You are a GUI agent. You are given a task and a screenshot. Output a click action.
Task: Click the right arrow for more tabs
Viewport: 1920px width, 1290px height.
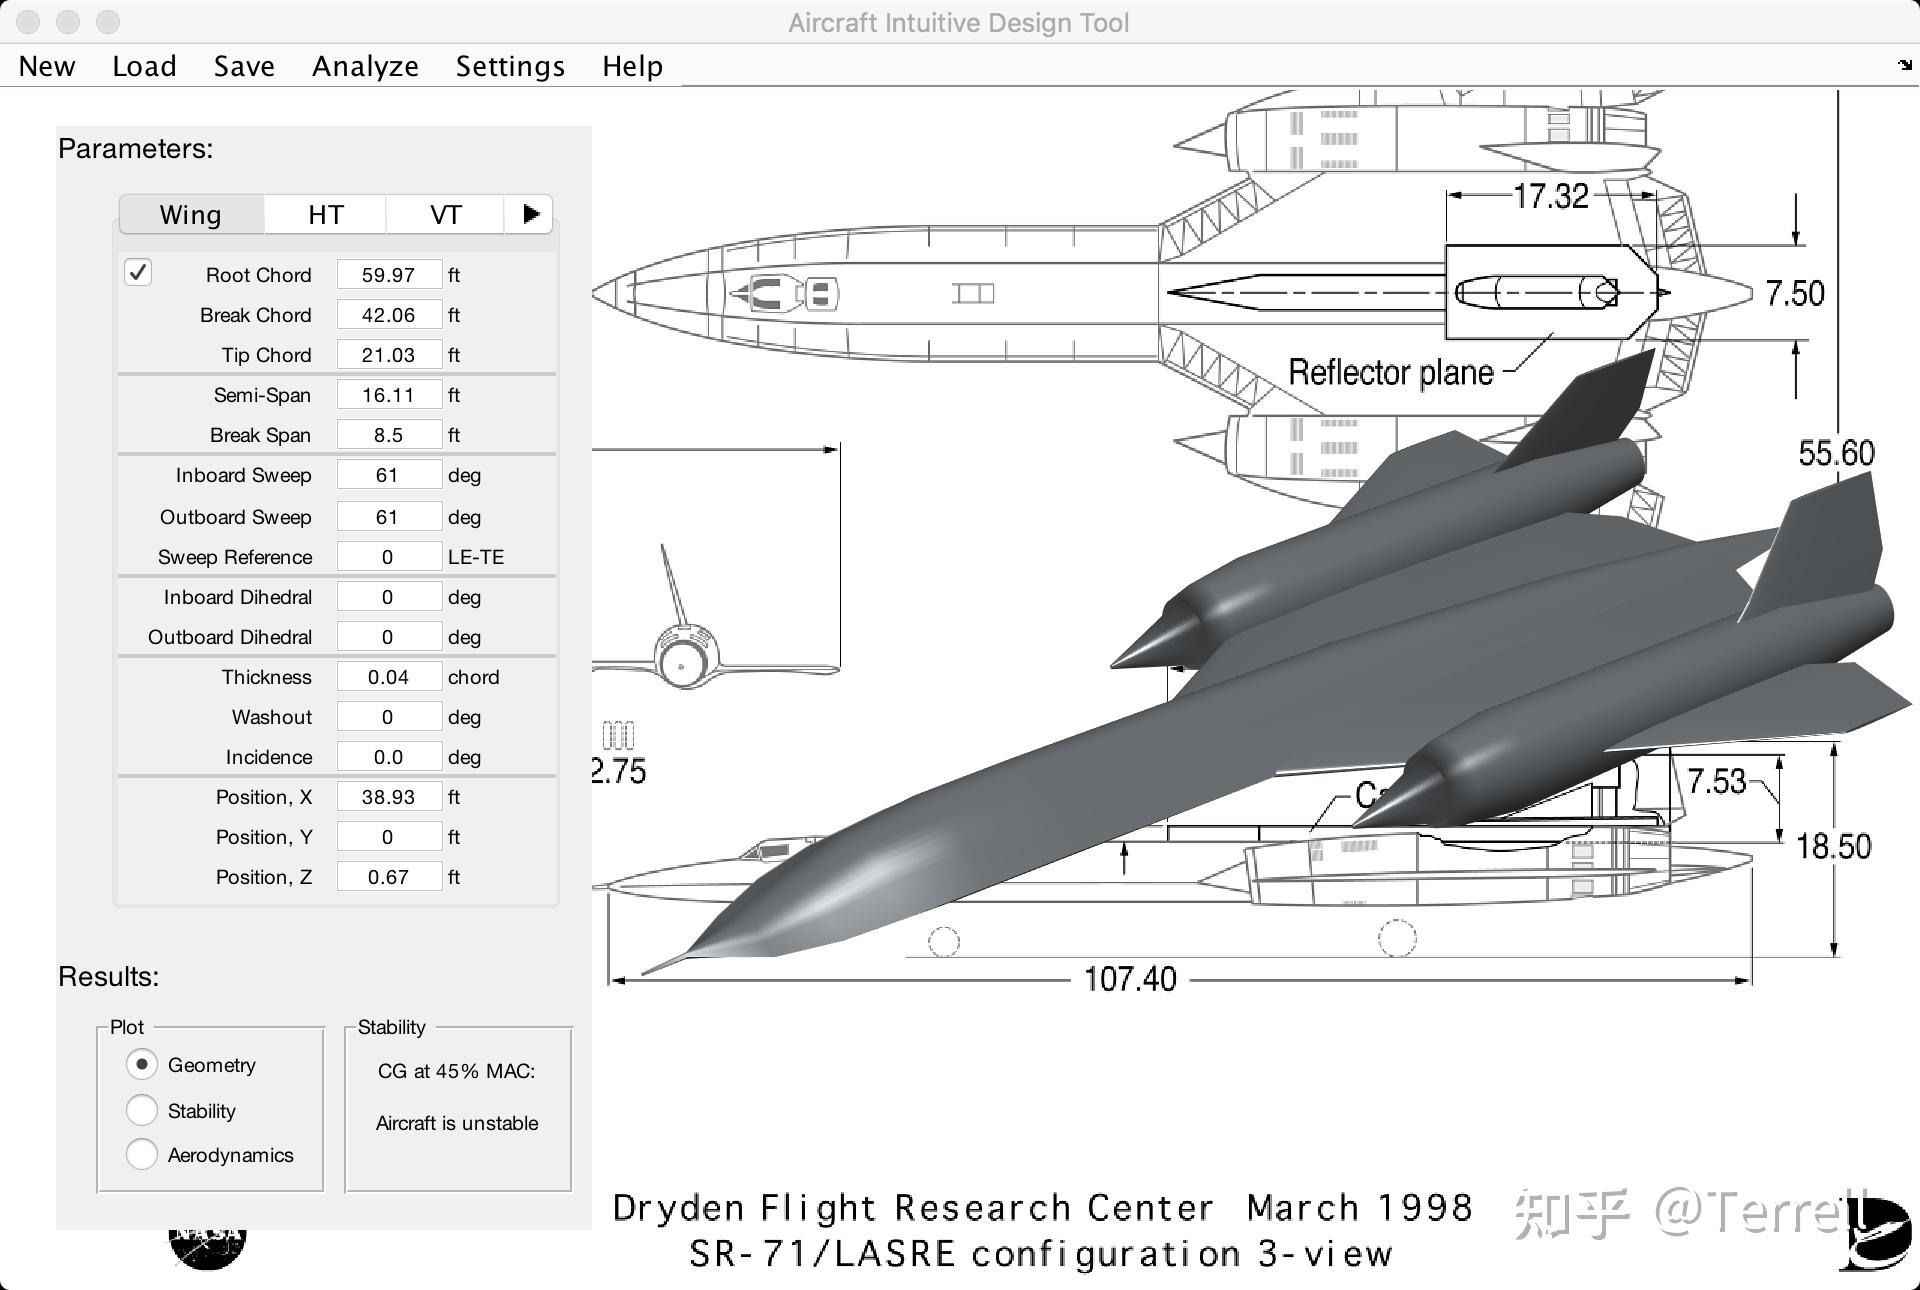click(530, 214)
